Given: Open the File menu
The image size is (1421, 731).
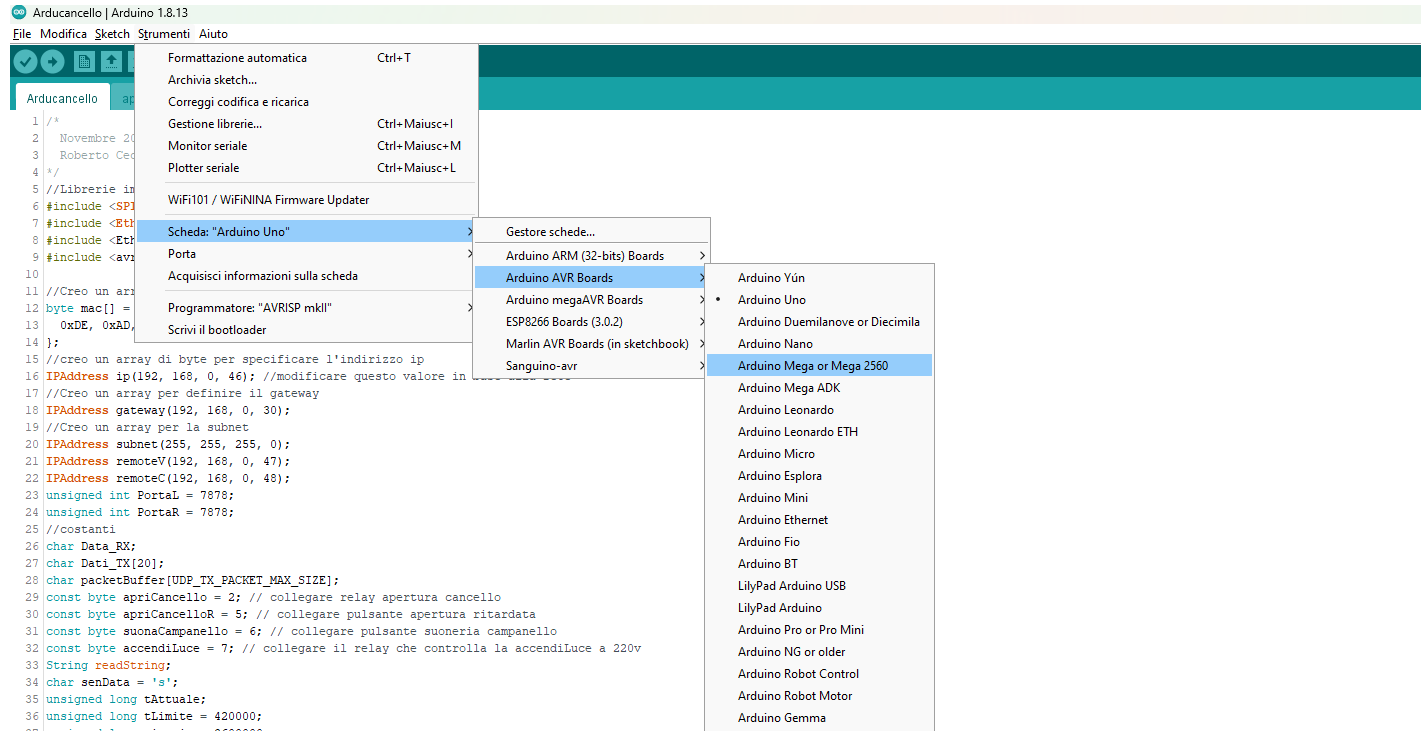Looking at the screenshot, I should 22,34.
